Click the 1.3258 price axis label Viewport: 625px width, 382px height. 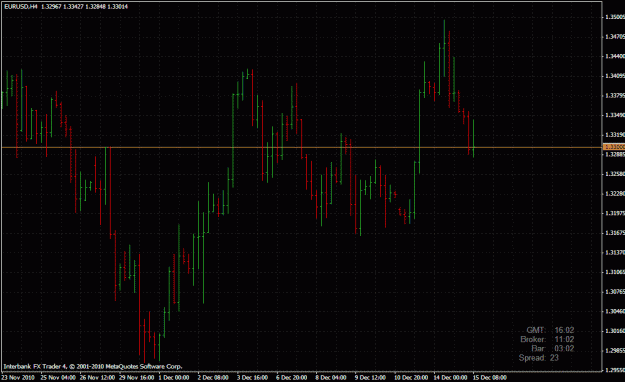coord(615,174)
